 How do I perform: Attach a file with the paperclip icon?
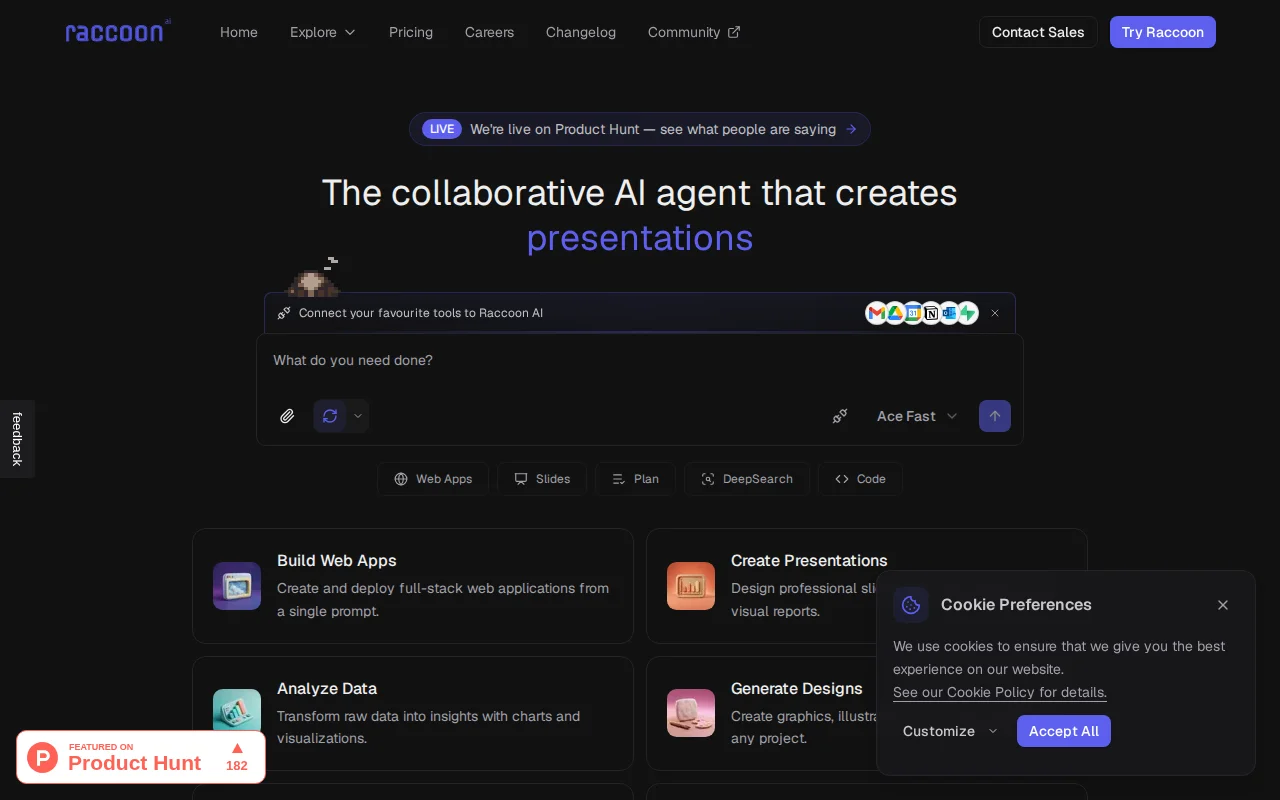coord(287,416)
